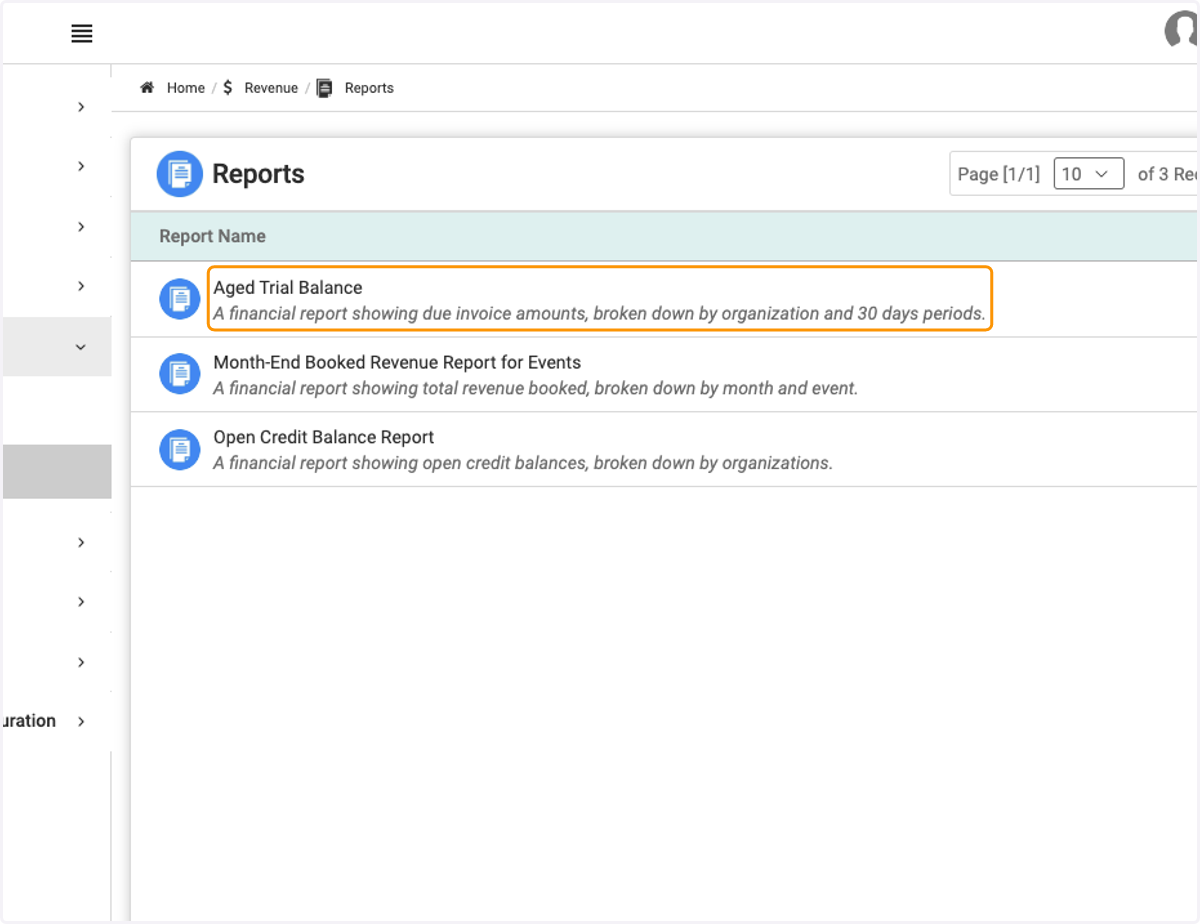Open the Open Credit Balance Report
Viewport: 1200px width, 924px height.
click(324, 438)
